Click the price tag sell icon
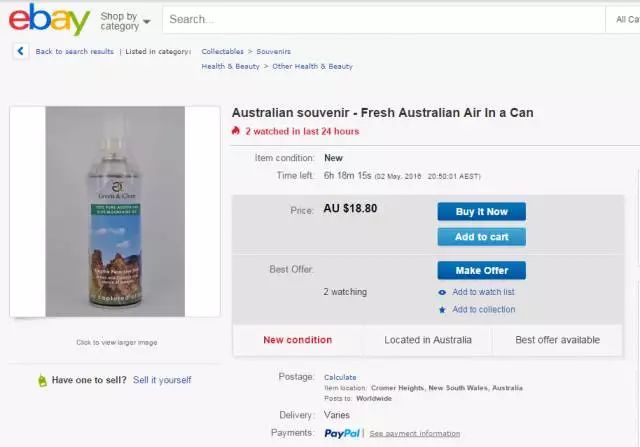The height and width of the screenshot is (447, 640). (x=42, y=380)
